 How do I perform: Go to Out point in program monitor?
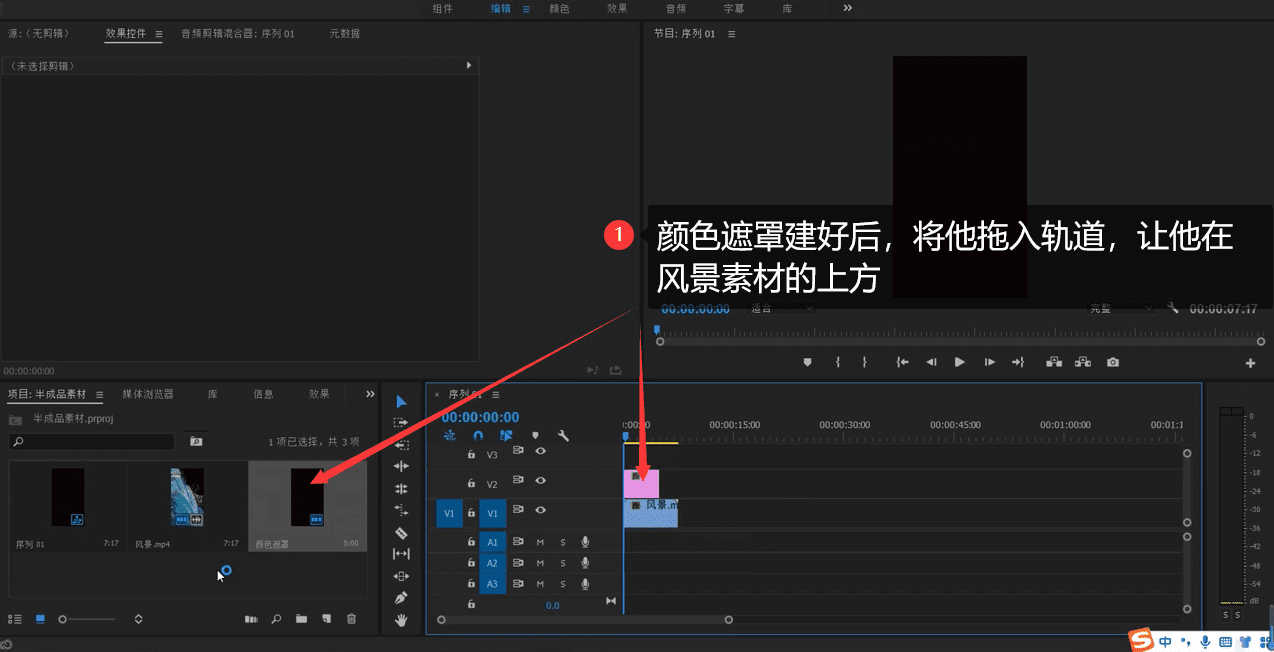tap(1018, 362)
